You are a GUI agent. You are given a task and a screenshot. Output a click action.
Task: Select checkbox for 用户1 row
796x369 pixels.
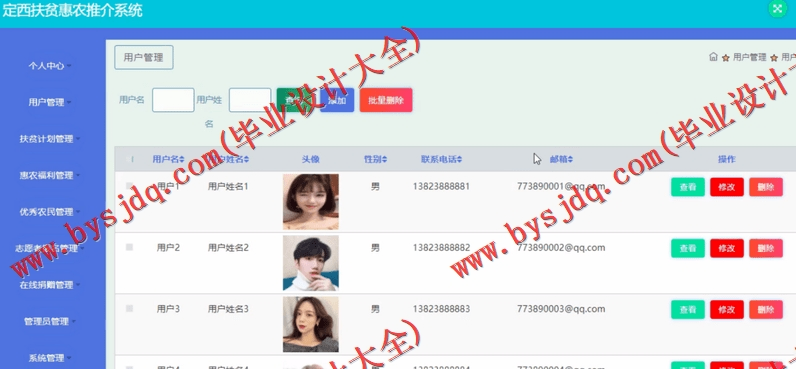(129, 186)
